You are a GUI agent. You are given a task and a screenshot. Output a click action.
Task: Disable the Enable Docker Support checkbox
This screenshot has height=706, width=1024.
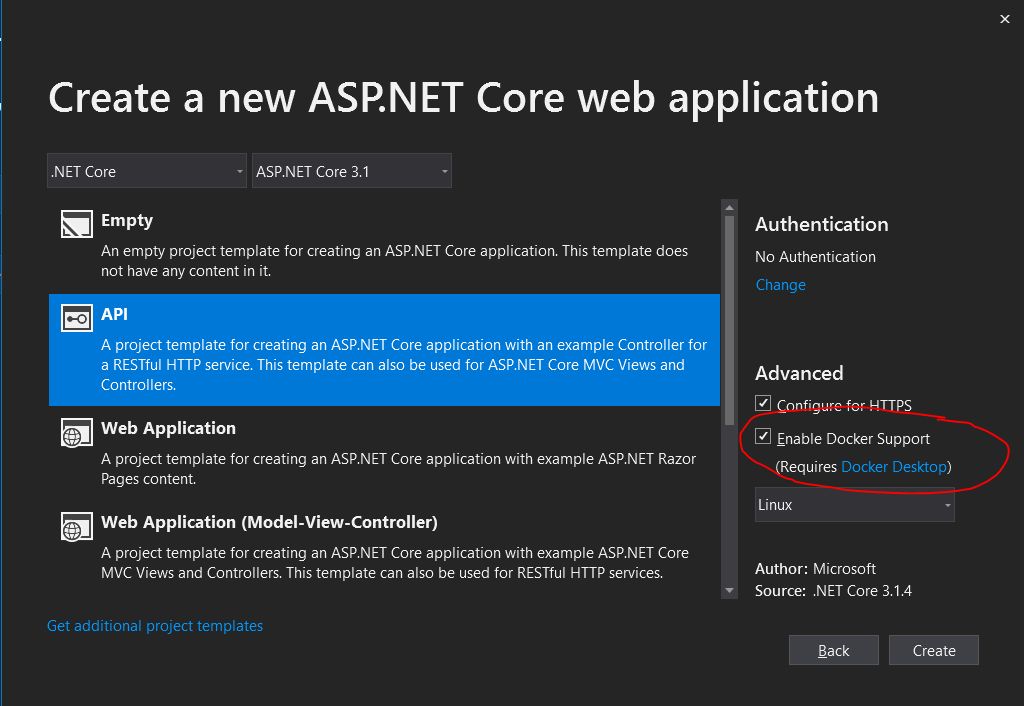764,437
